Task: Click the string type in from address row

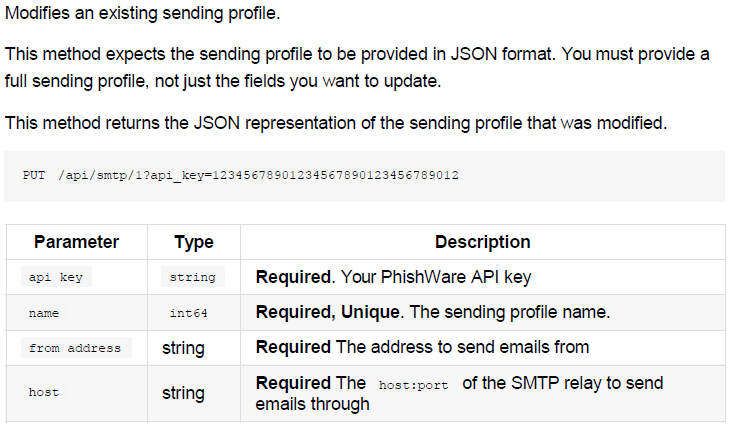Action: [x=183, y=348]
